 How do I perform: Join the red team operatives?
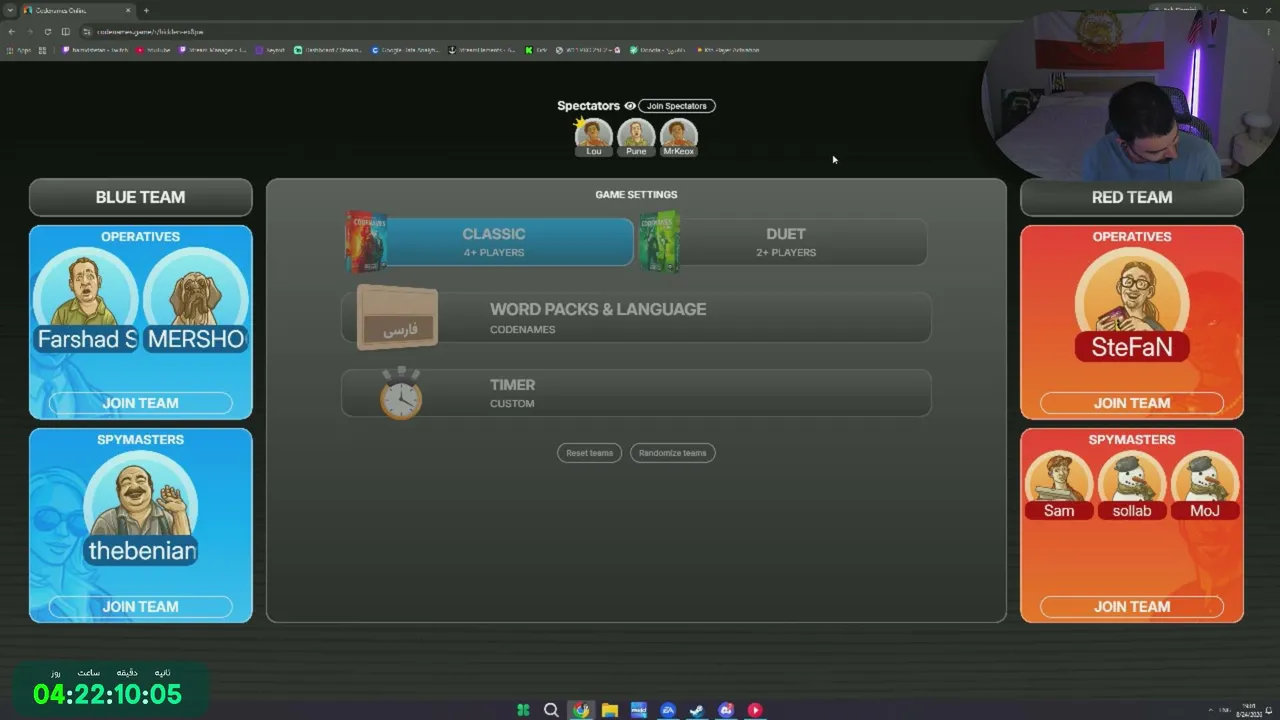[x=1132, y=403]
